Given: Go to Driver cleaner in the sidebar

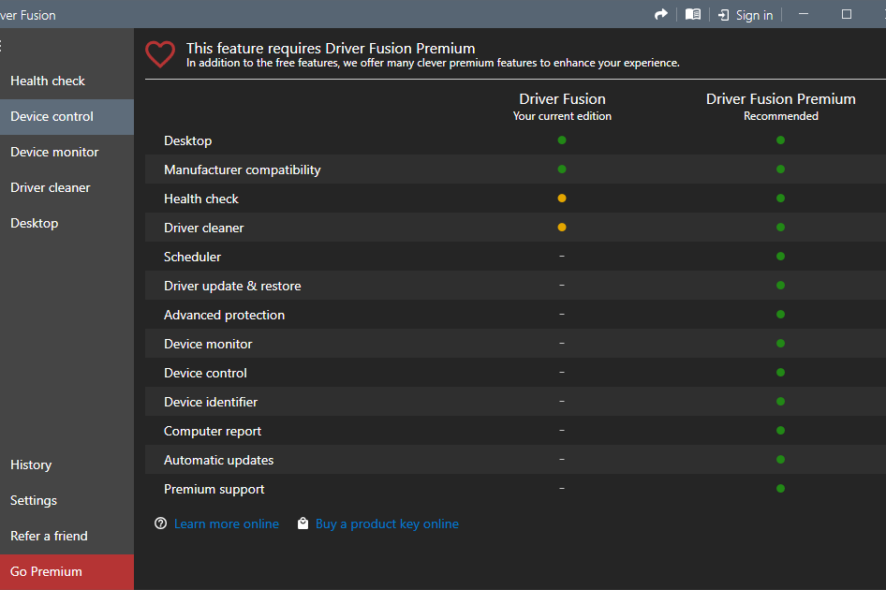Looking at the screenshot, I should click(67, 188).
